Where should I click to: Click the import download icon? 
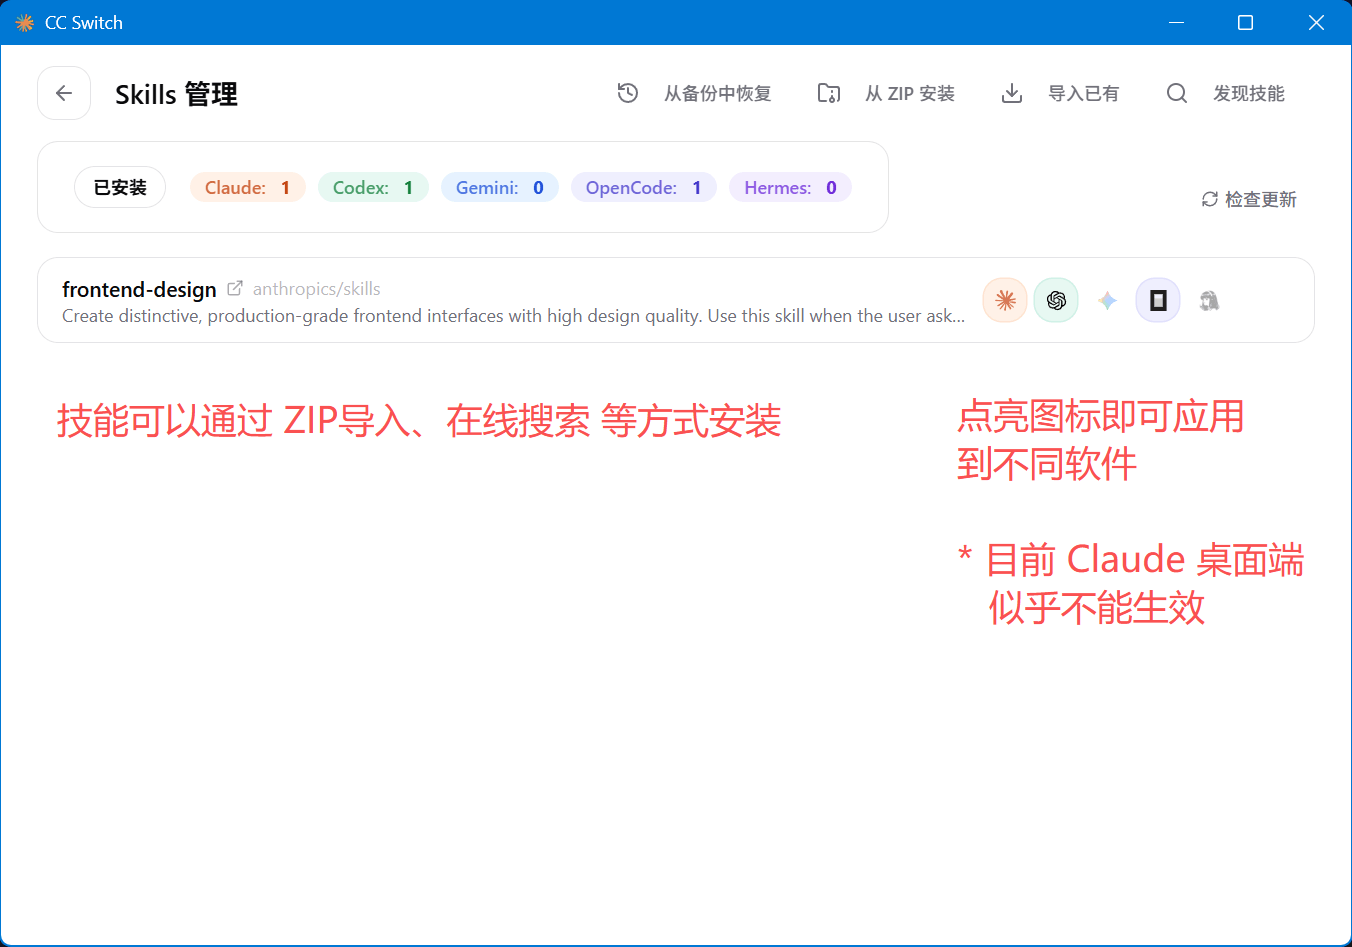click(1012, 93)
